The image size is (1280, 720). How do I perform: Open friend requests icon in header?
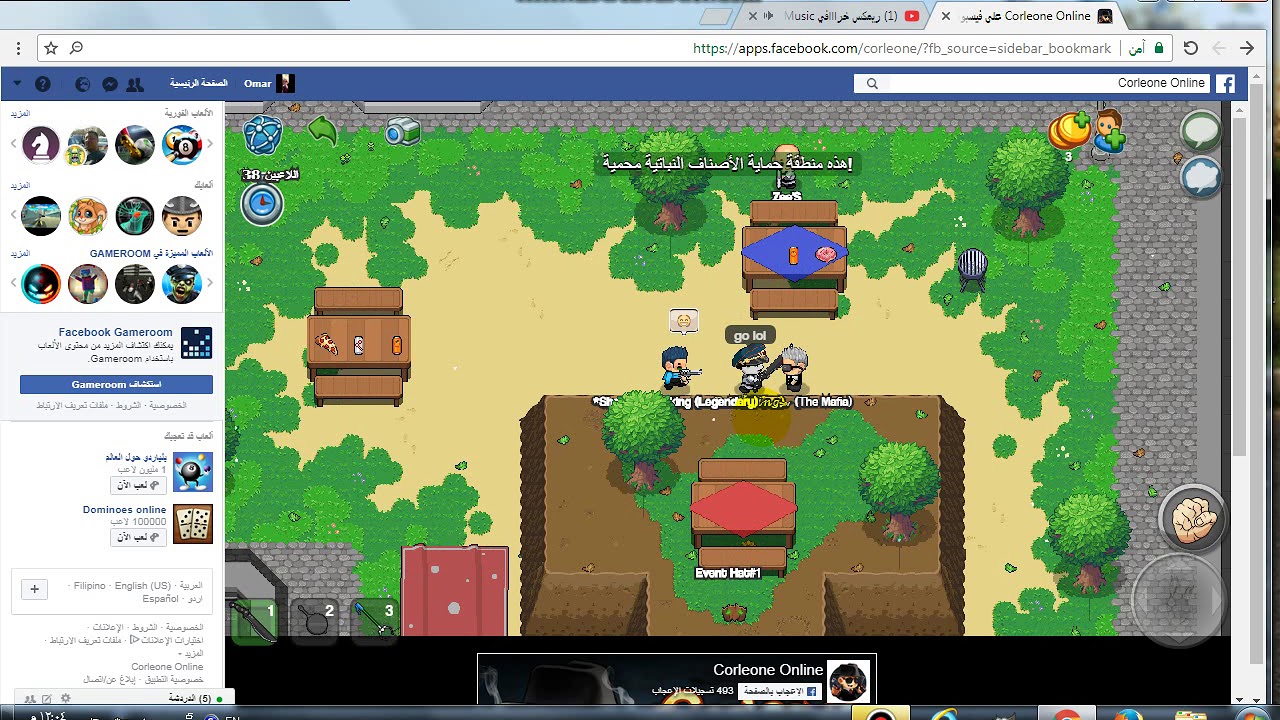(135, 84)
